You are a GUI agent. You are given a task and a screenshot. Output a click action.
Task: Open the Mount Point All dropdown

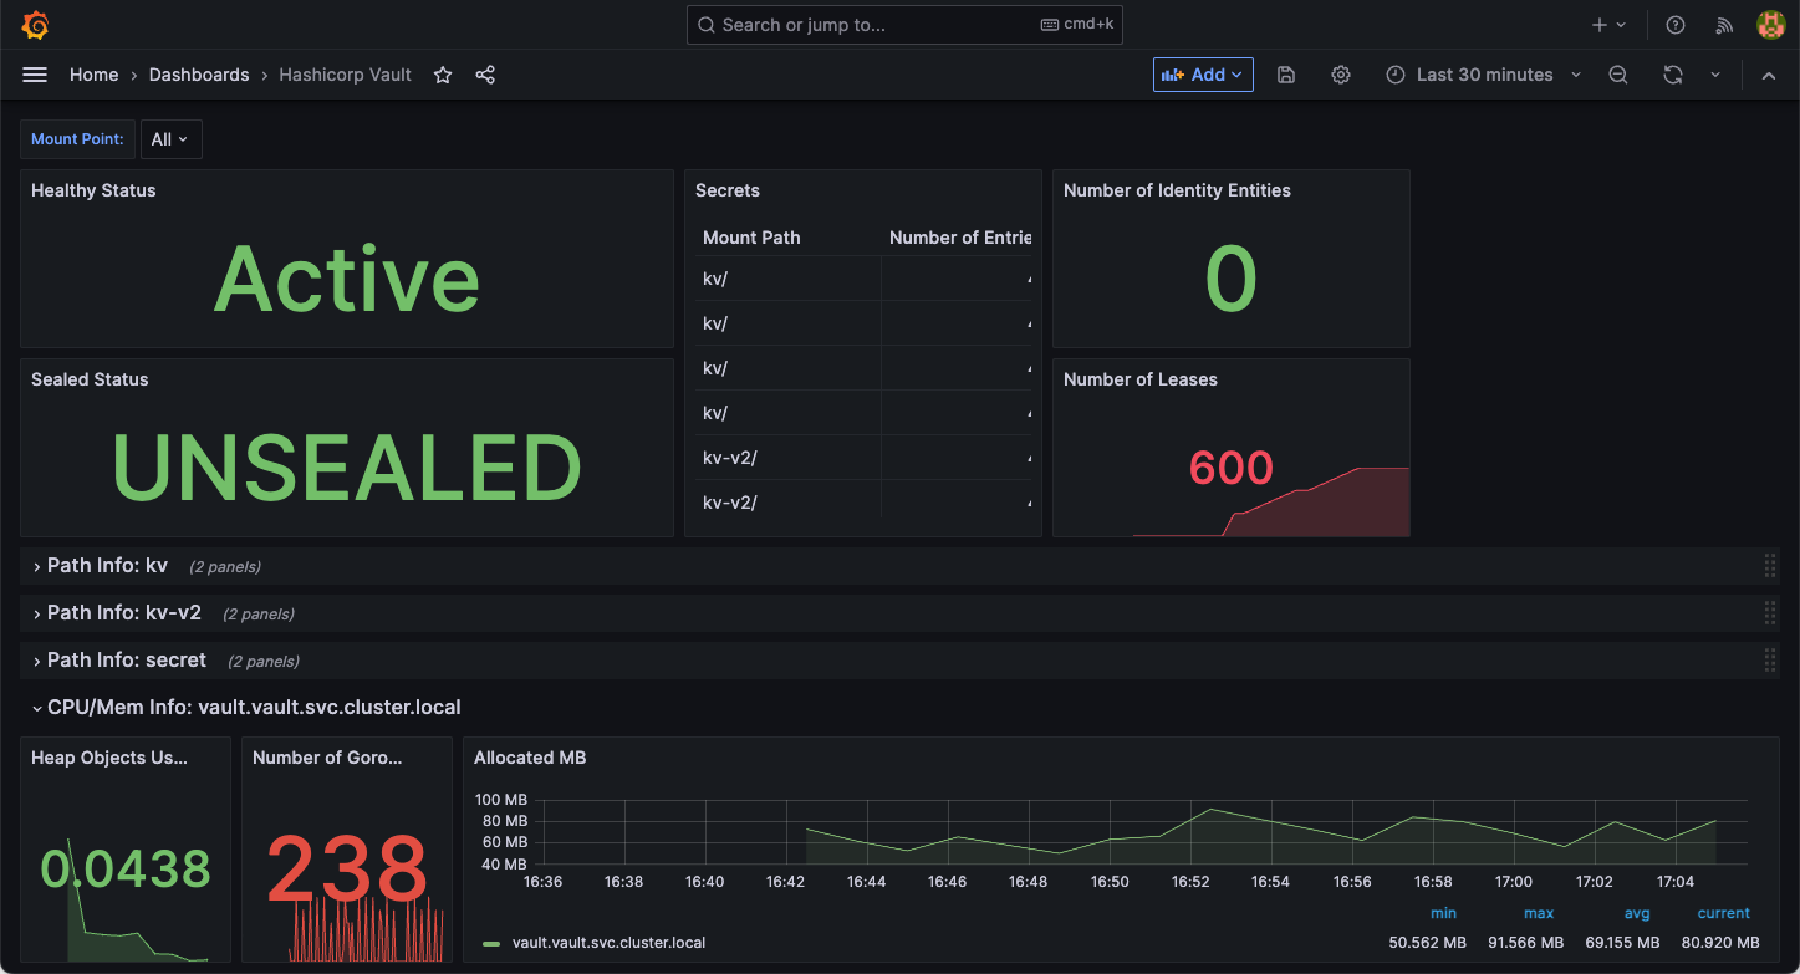pos(171,139)
